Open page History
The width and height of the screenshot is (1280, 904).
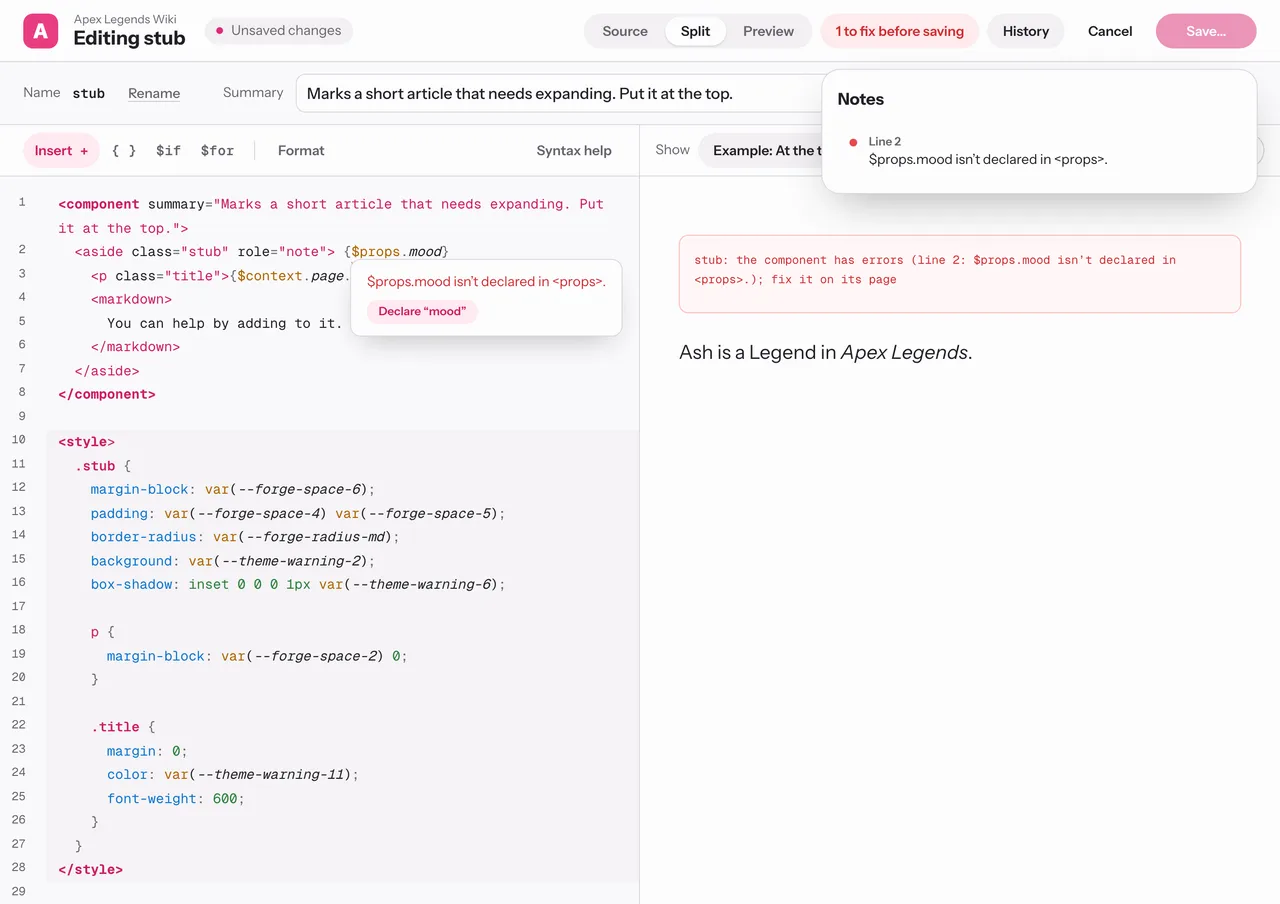[1026, 31]
